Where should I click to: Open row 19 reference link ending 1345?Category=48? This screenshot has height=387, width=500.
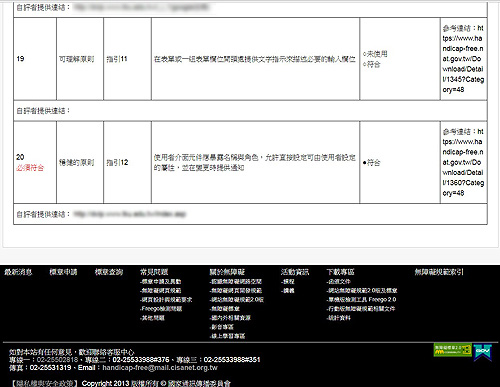(x=463, y=59)
